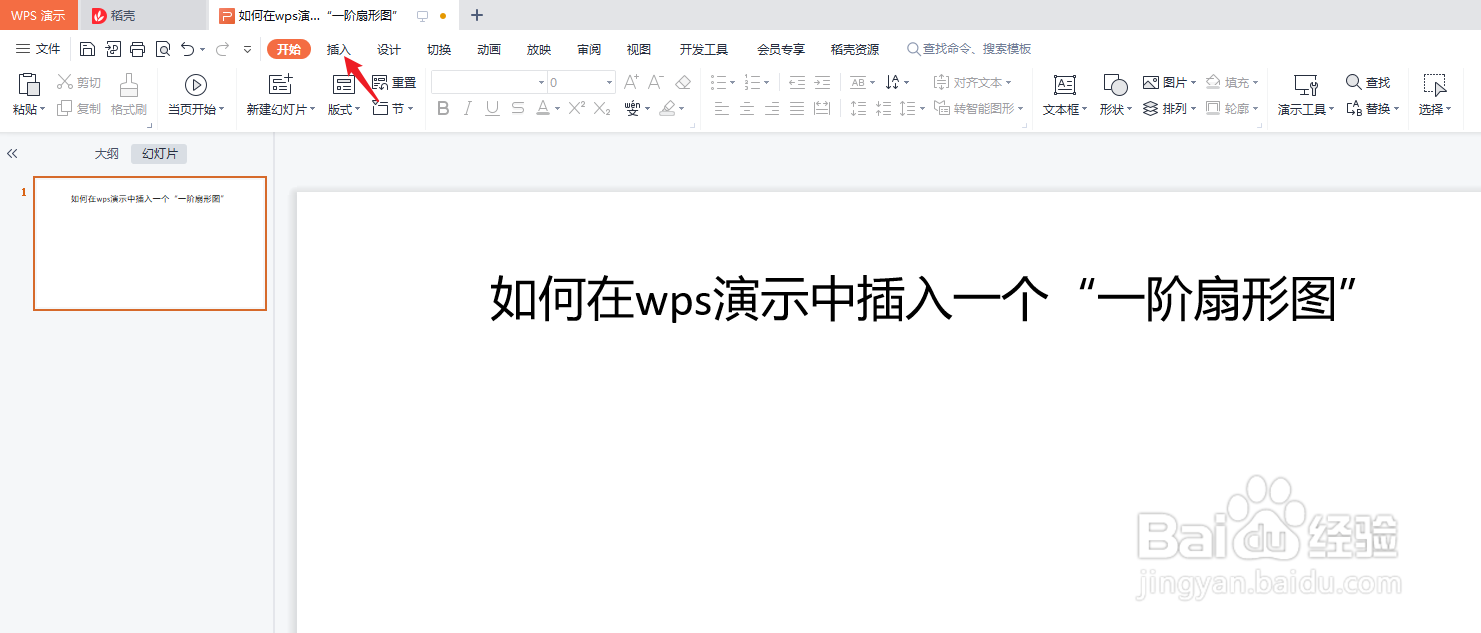Viewport: 1481px width, 633px height.
Task: Select slide 1 thumbnail
Action: pyautogui.click(x=150, y=244)
